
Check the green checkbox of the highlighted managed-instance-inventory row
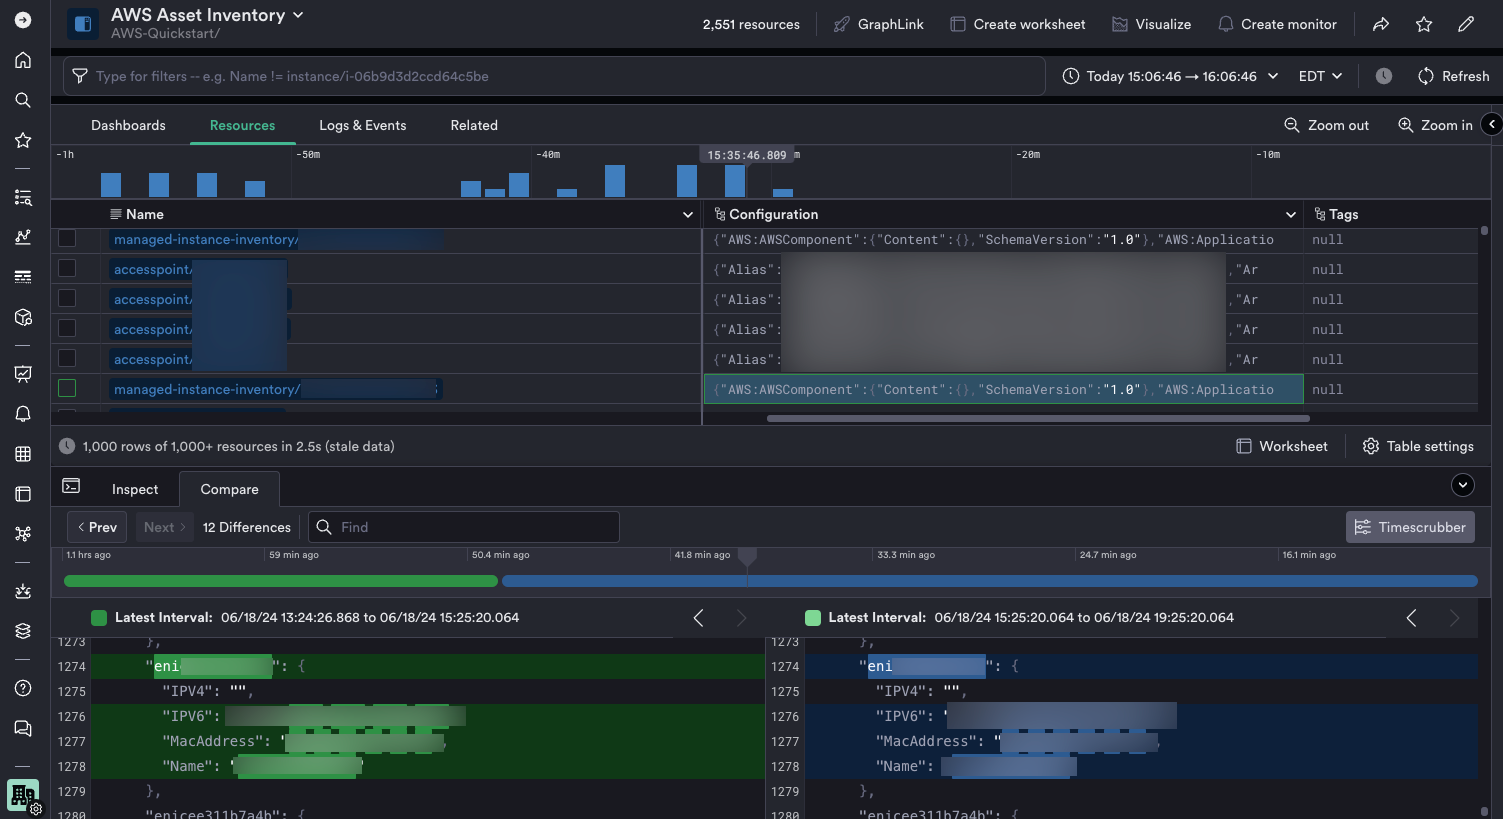click(x=67, y=388)
